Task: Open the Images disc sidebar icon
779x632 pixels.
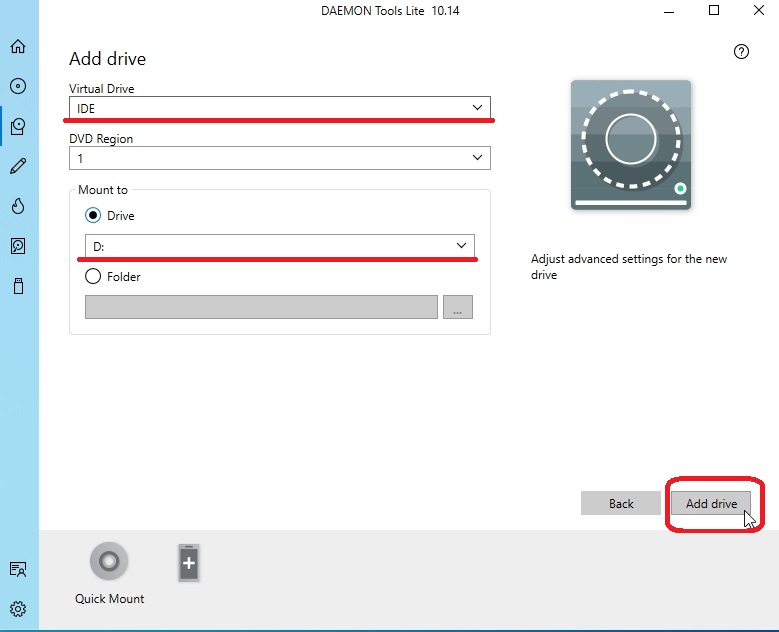Action: click(18, 86)
